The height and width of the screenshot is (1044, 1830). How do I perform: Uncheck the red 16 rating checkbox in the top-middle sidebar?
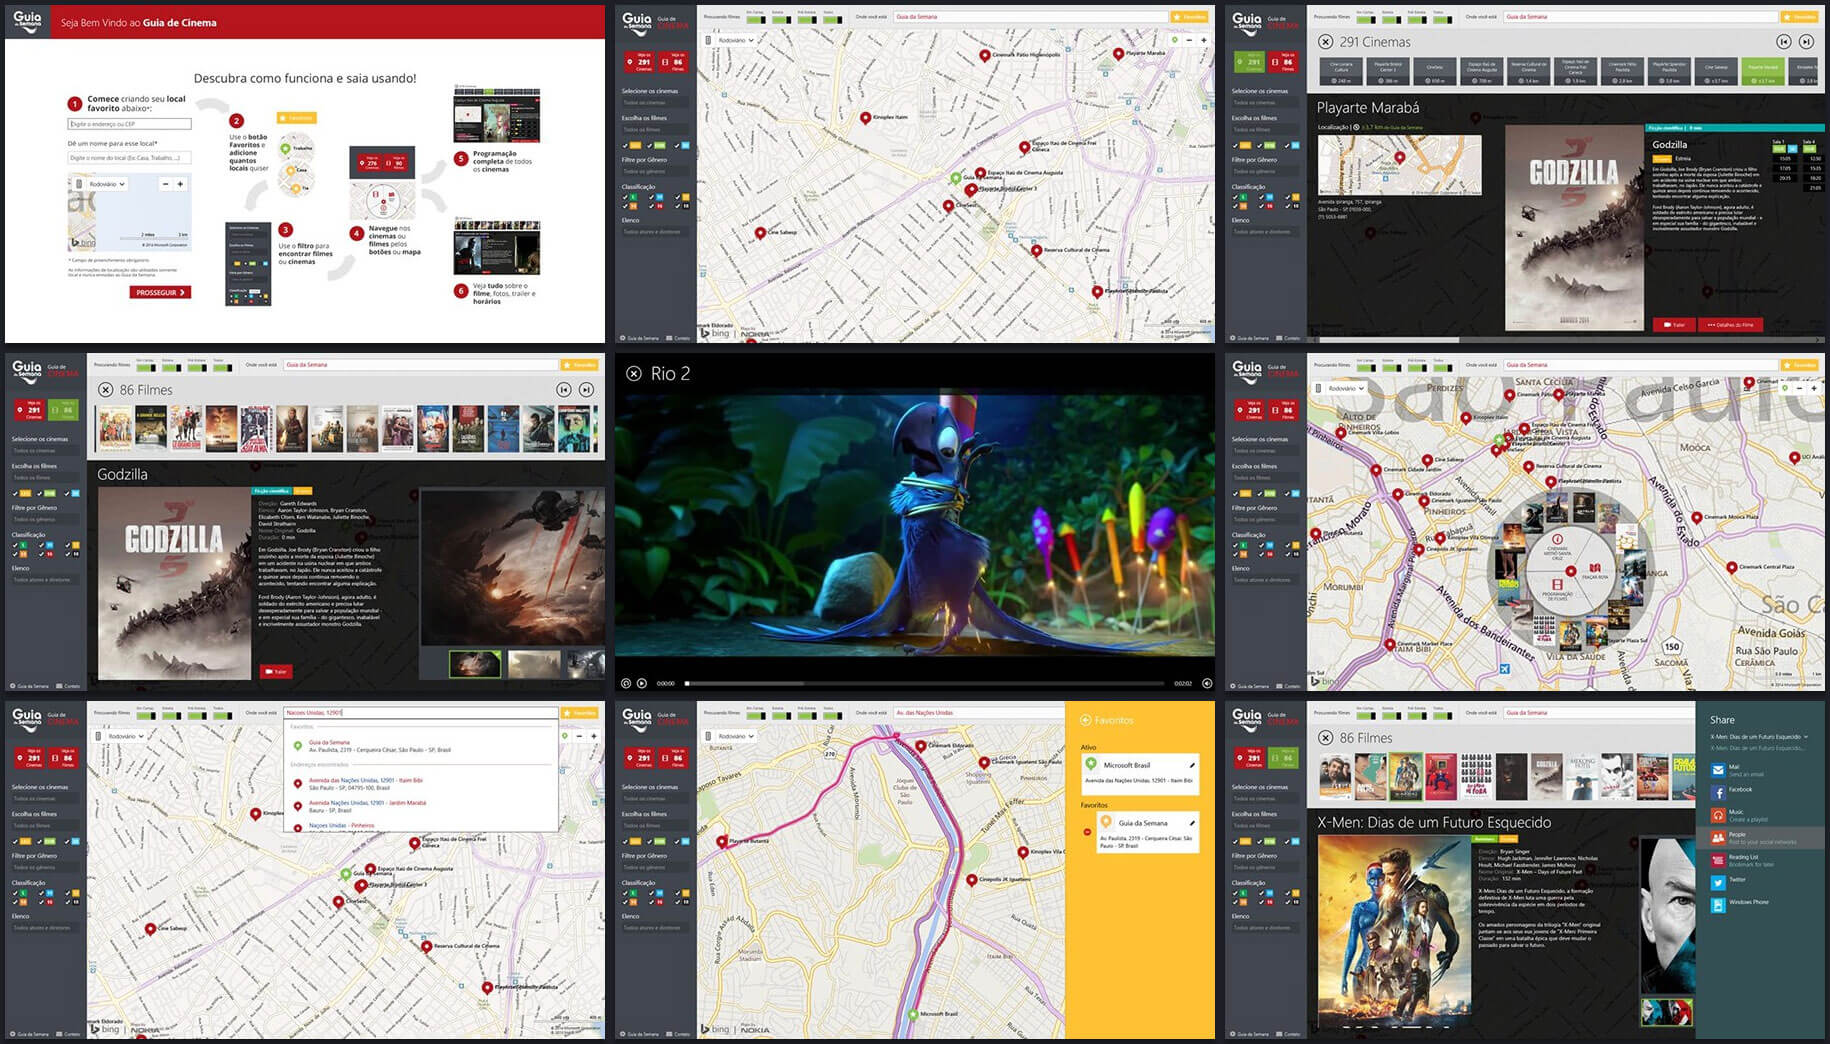point(651,205)
